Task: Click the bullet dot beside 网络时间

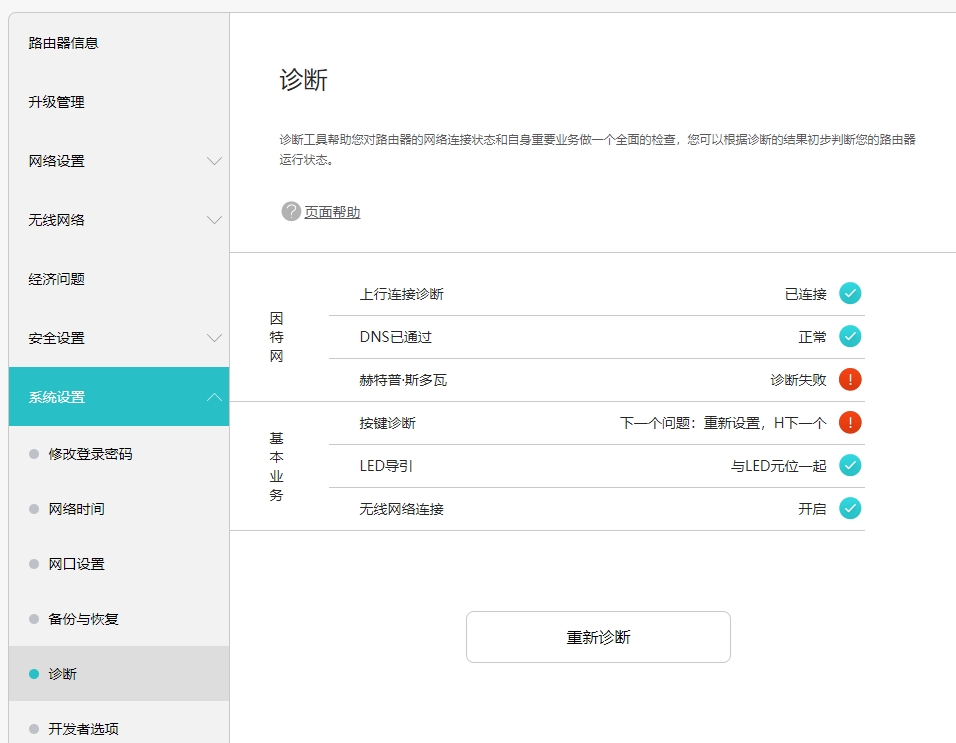Action: 34,509
